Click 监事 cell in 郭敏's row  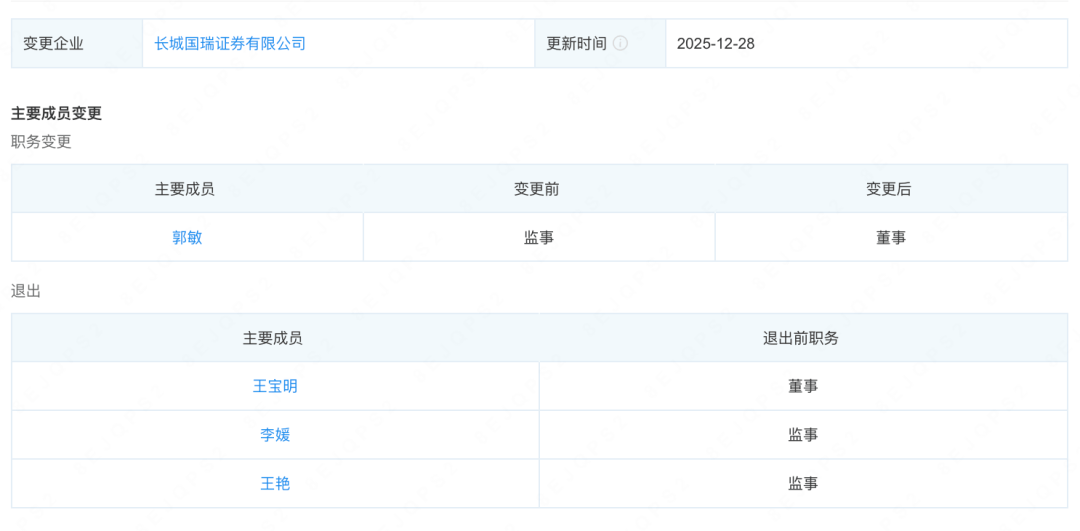(539, 238)
